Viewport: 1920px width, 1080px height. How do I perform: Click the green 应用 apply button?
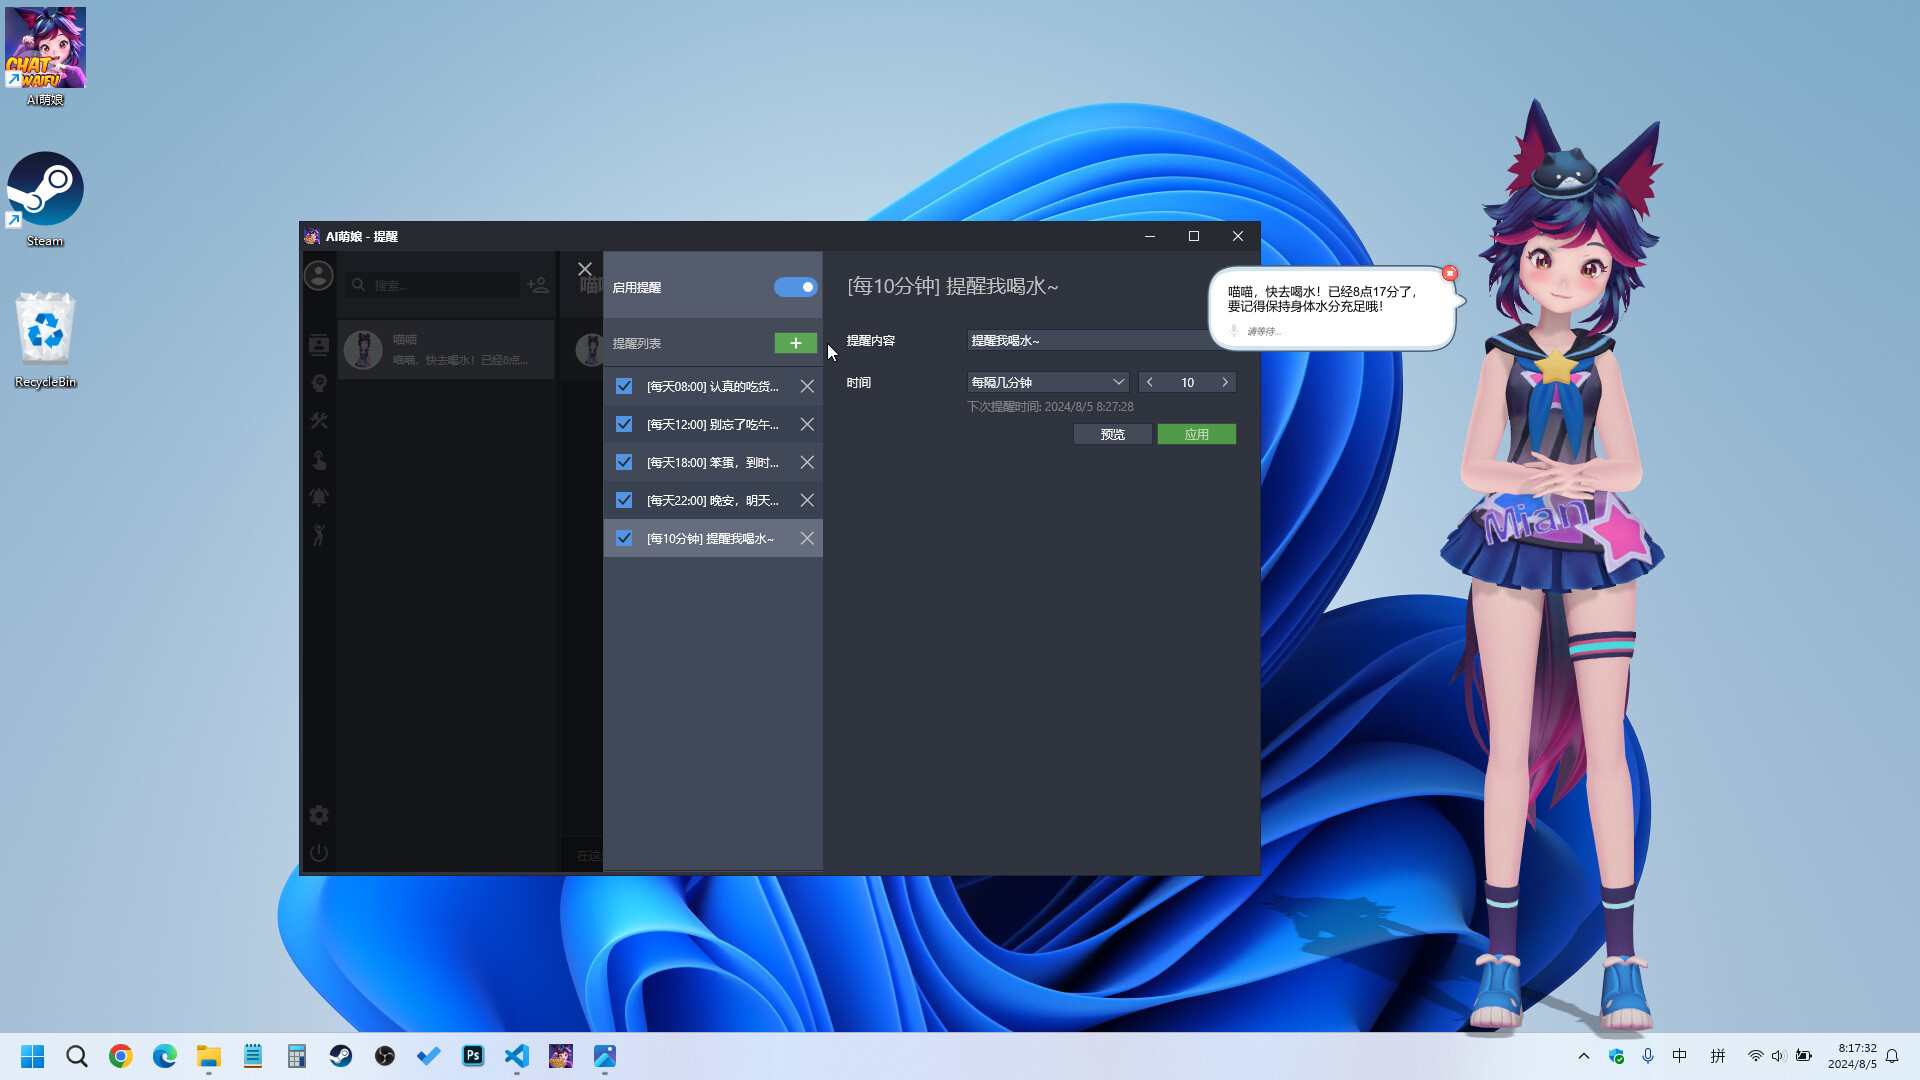click(1196, 433)
